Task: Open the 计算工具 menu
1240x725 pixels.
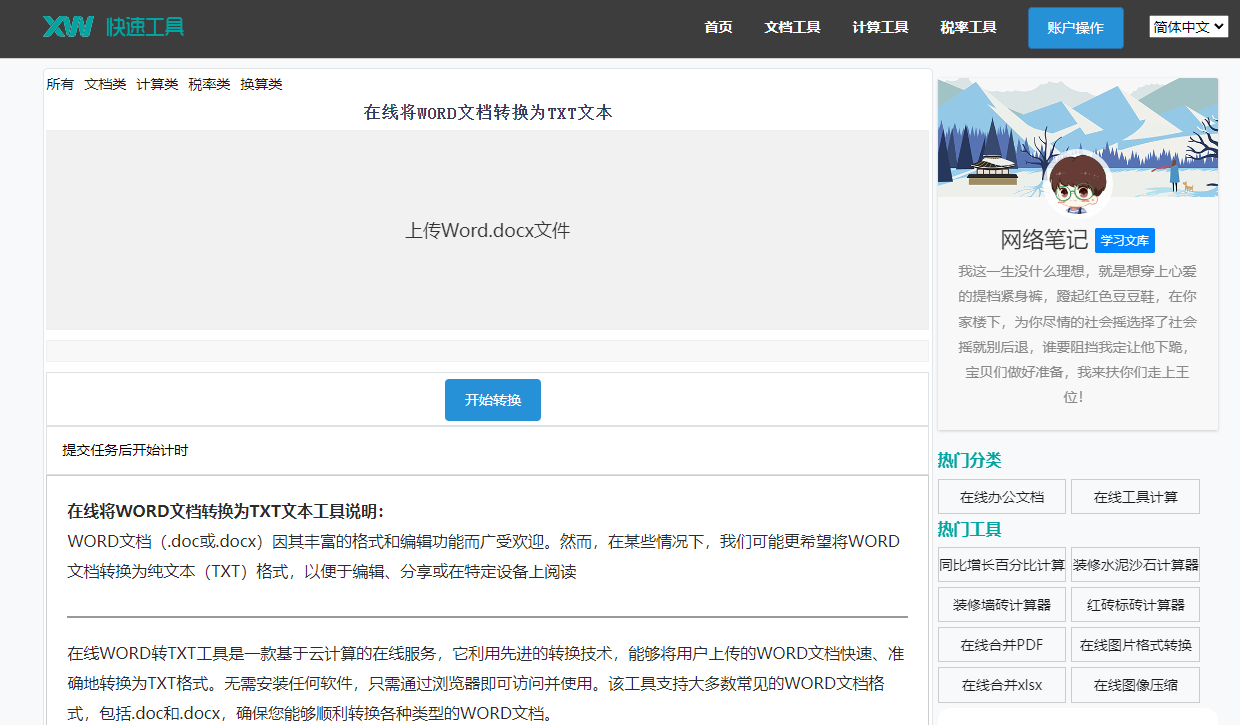Action: (x=880, y=28)
